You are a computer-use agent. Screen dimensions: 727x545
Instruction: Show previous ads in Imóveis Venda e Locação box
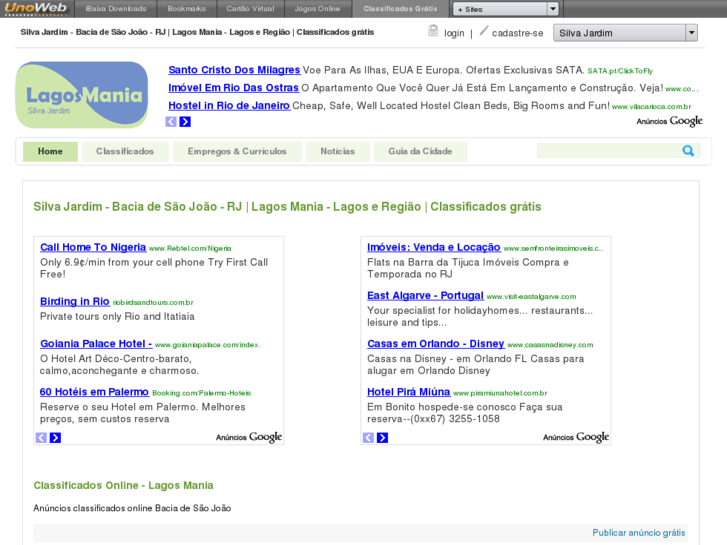coord(368,437)
